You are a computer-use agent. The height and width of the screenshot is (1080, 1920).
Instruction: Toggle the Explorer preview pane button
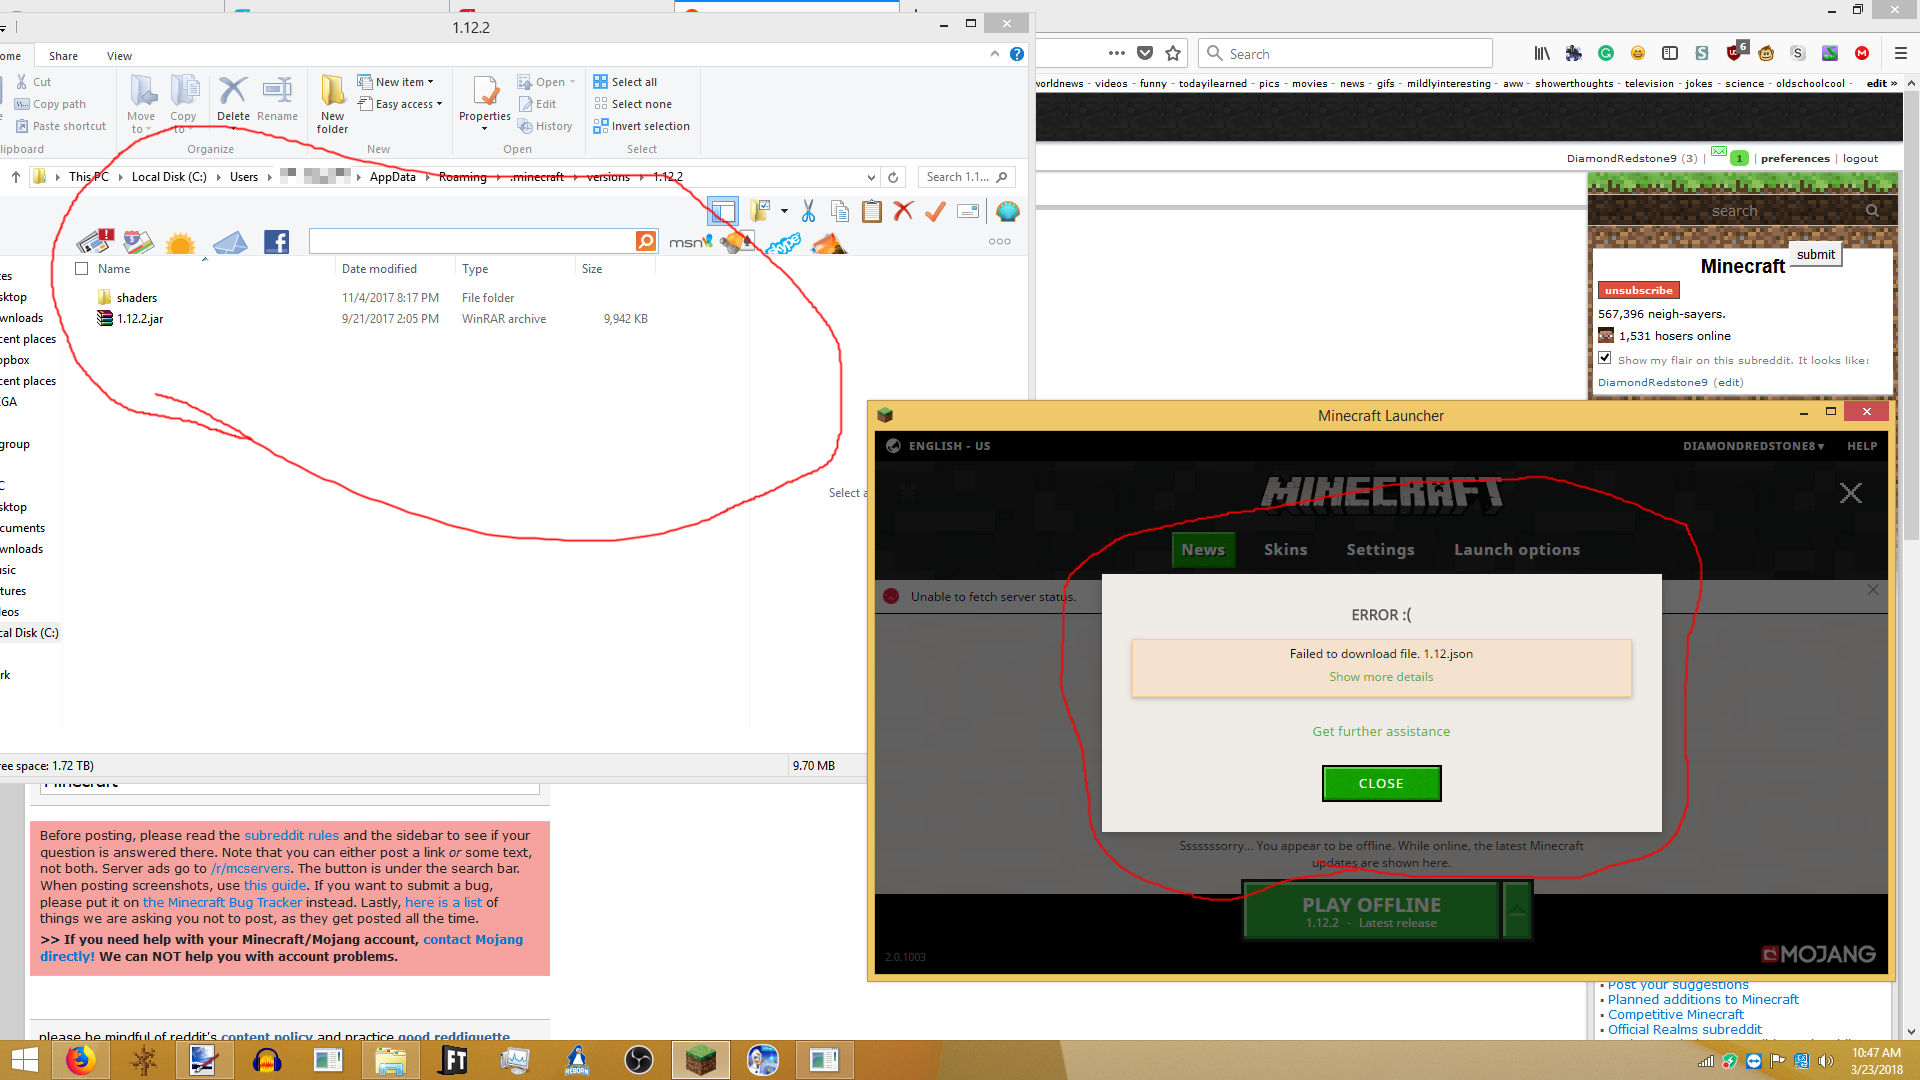(722, 211)
